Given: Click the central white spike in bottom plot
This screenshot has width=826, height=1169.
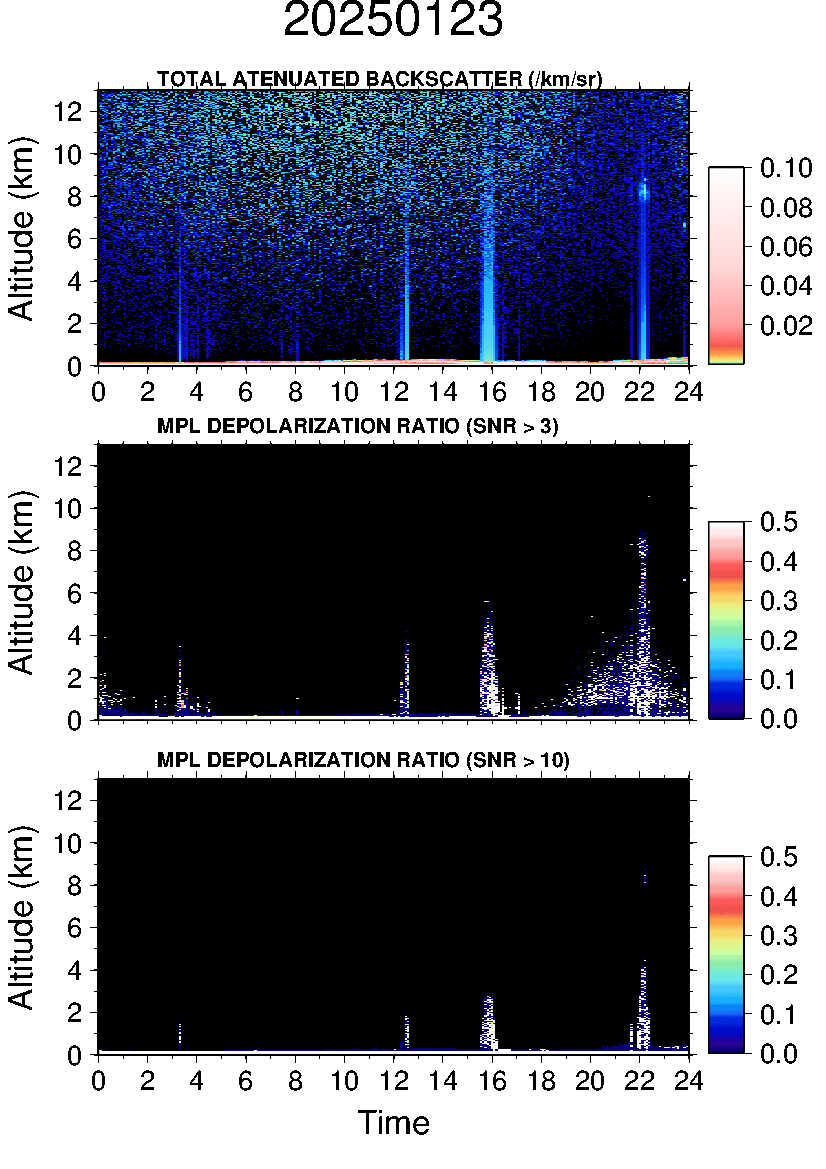Looking at the screenshot, I should pyautogui.click(x=488, y=1022).
